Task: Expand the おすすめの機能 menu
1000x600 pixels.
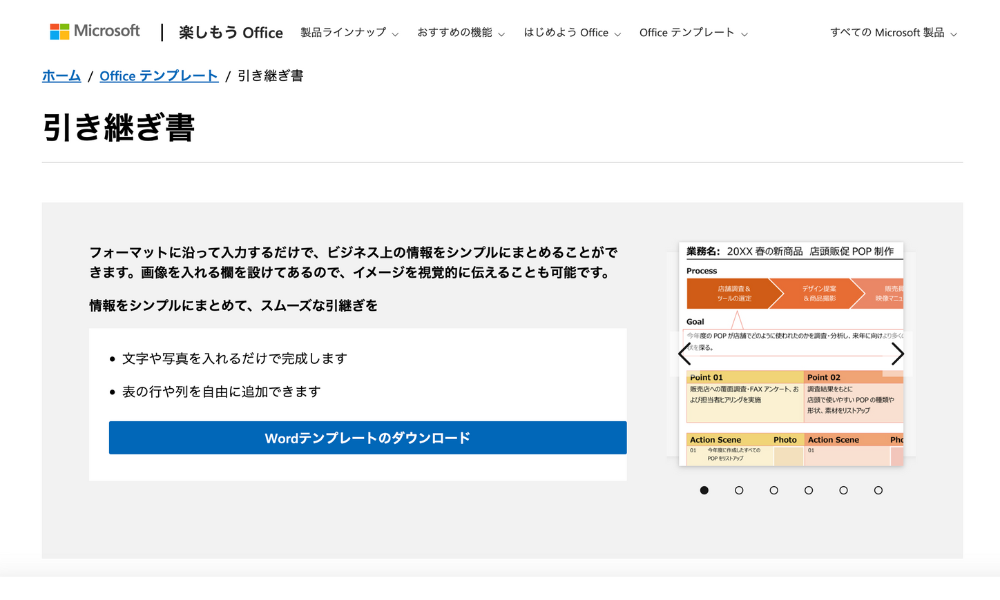Action: [x=459, y=32]
